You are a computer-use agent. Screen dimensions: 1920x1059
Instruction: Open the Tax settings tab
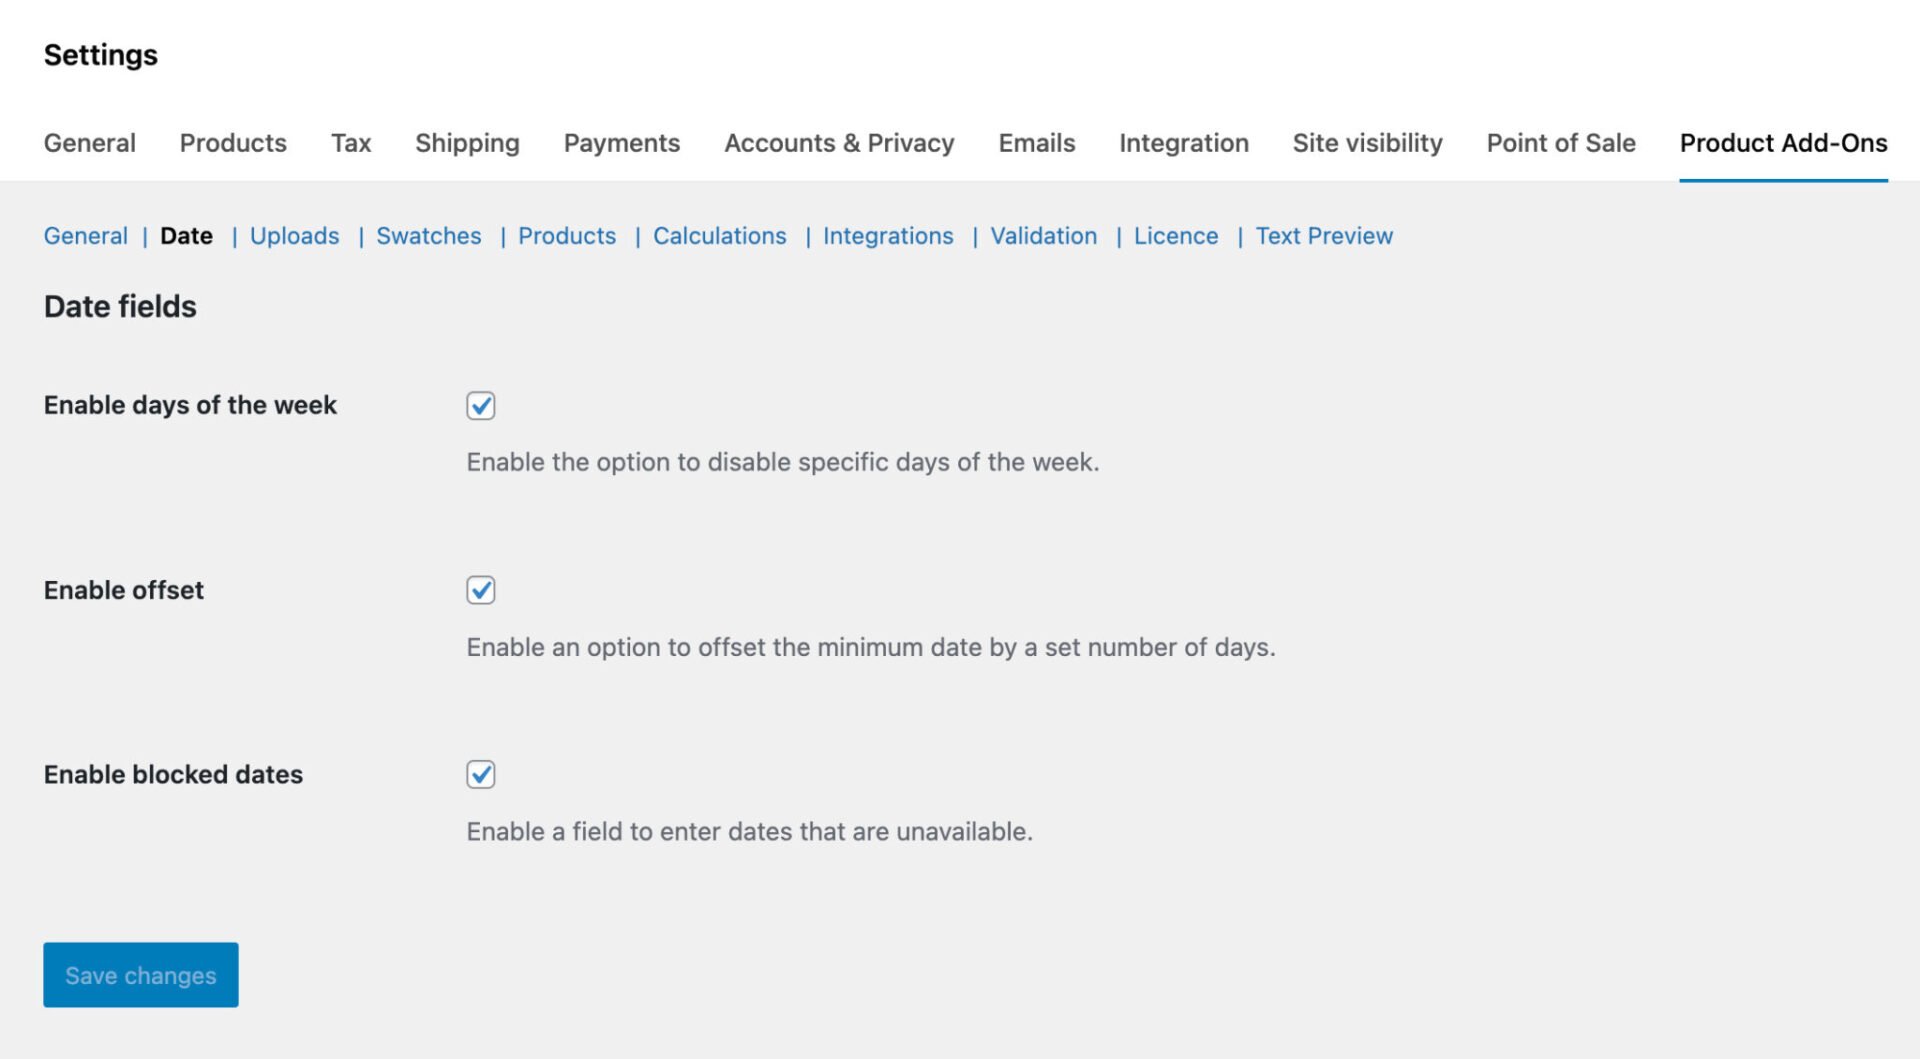350,143
